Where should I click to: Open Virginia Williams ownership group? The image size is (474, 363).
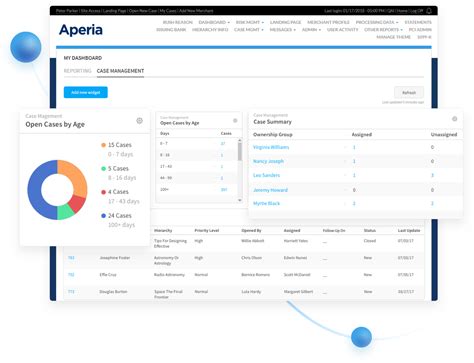click(271, 147)
